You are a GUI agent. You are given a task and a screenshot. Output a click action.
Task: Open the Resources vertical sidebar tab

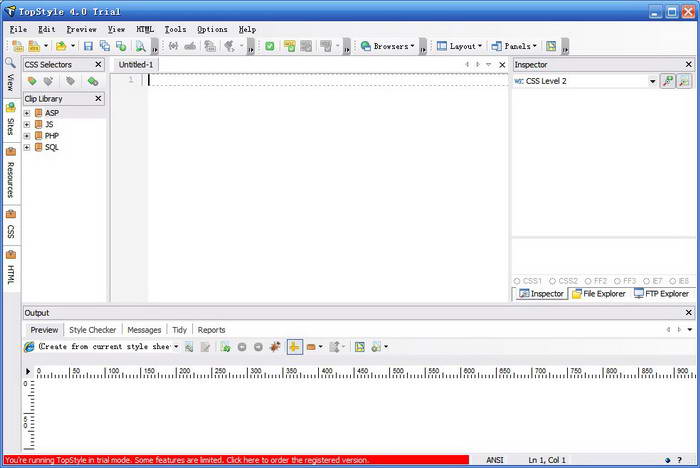[x=10, y=172]
